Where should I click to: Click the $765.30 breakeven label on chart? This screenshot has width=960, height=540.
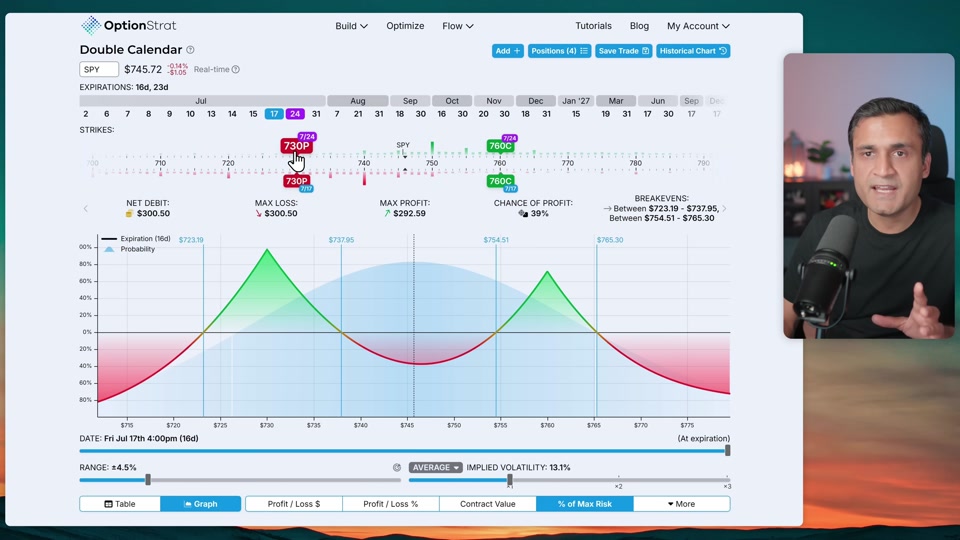(610, 240)
